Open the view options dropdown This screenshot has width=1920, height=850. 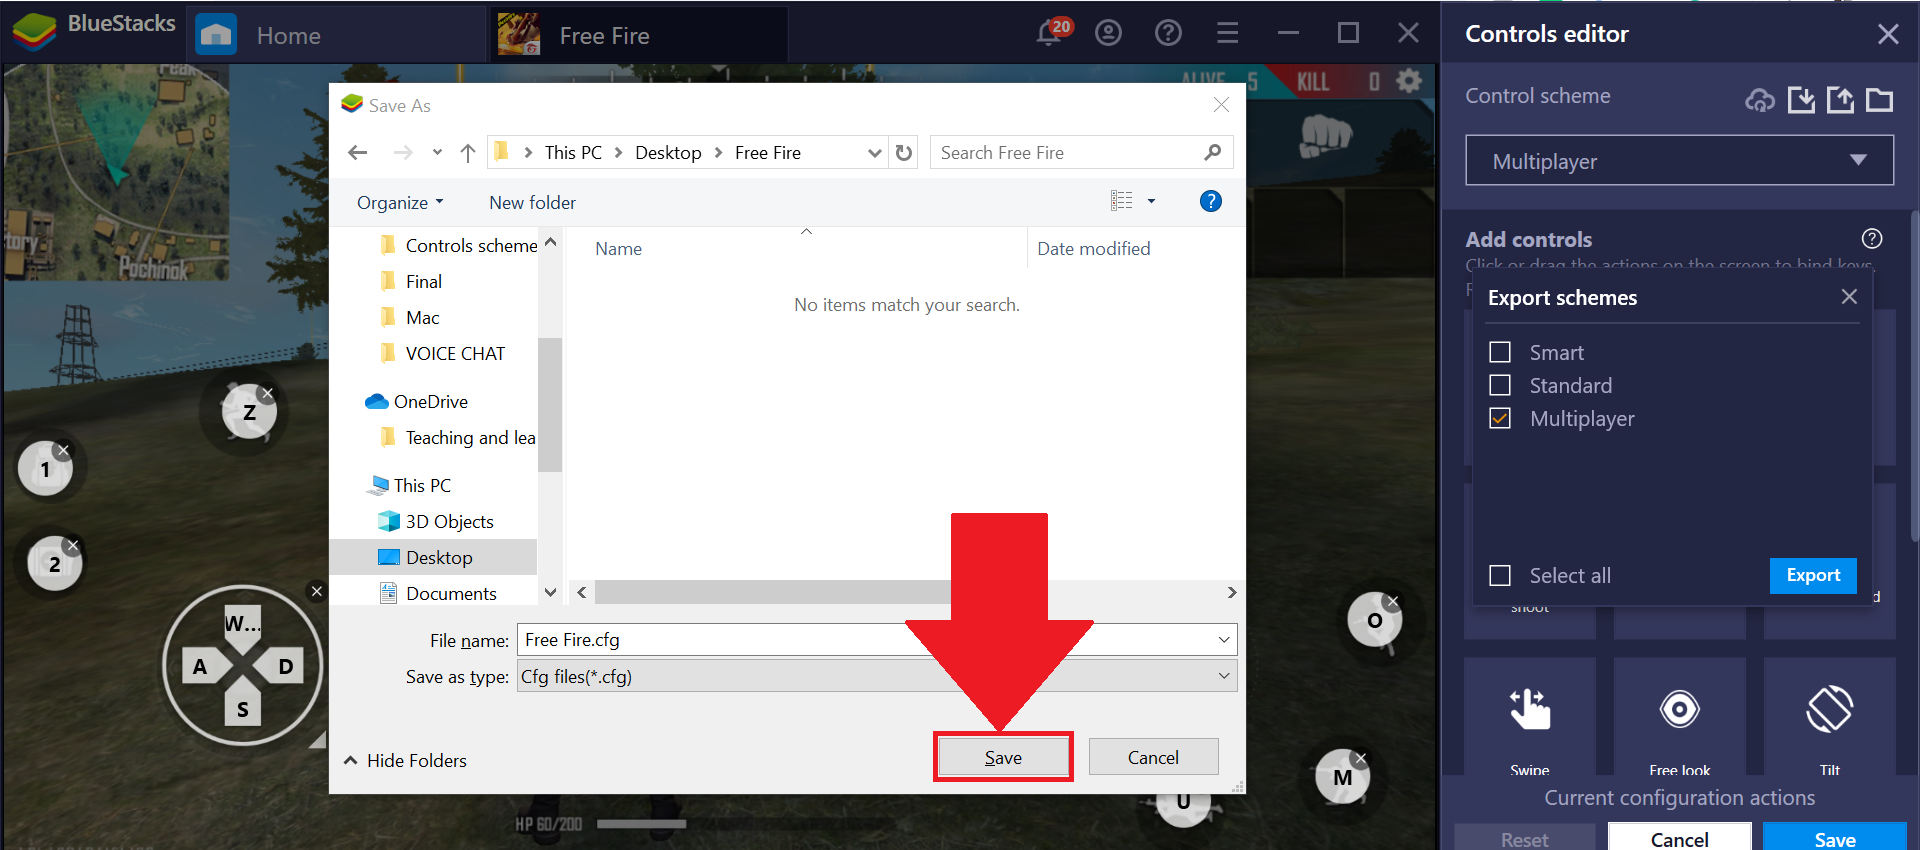[x=1151, y=201]
